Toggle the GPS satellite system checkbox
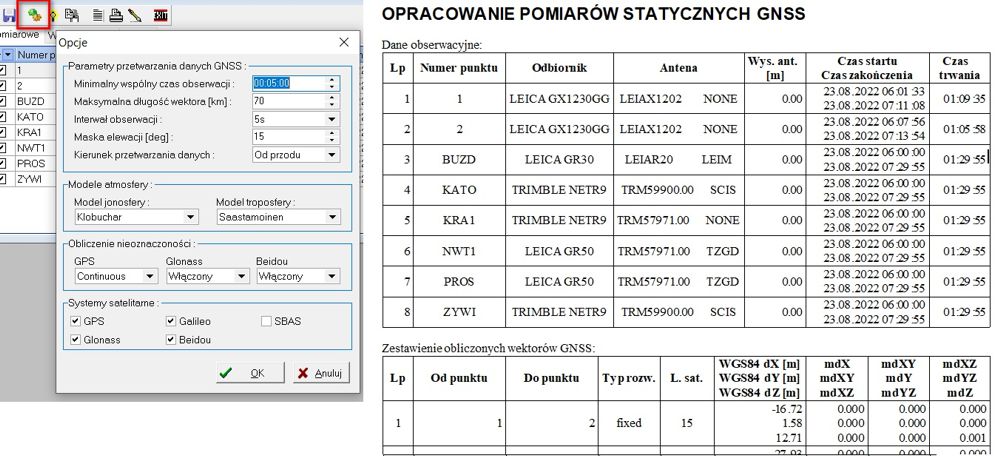Screen dimensions: 1000x456 [x=76, y=321]
